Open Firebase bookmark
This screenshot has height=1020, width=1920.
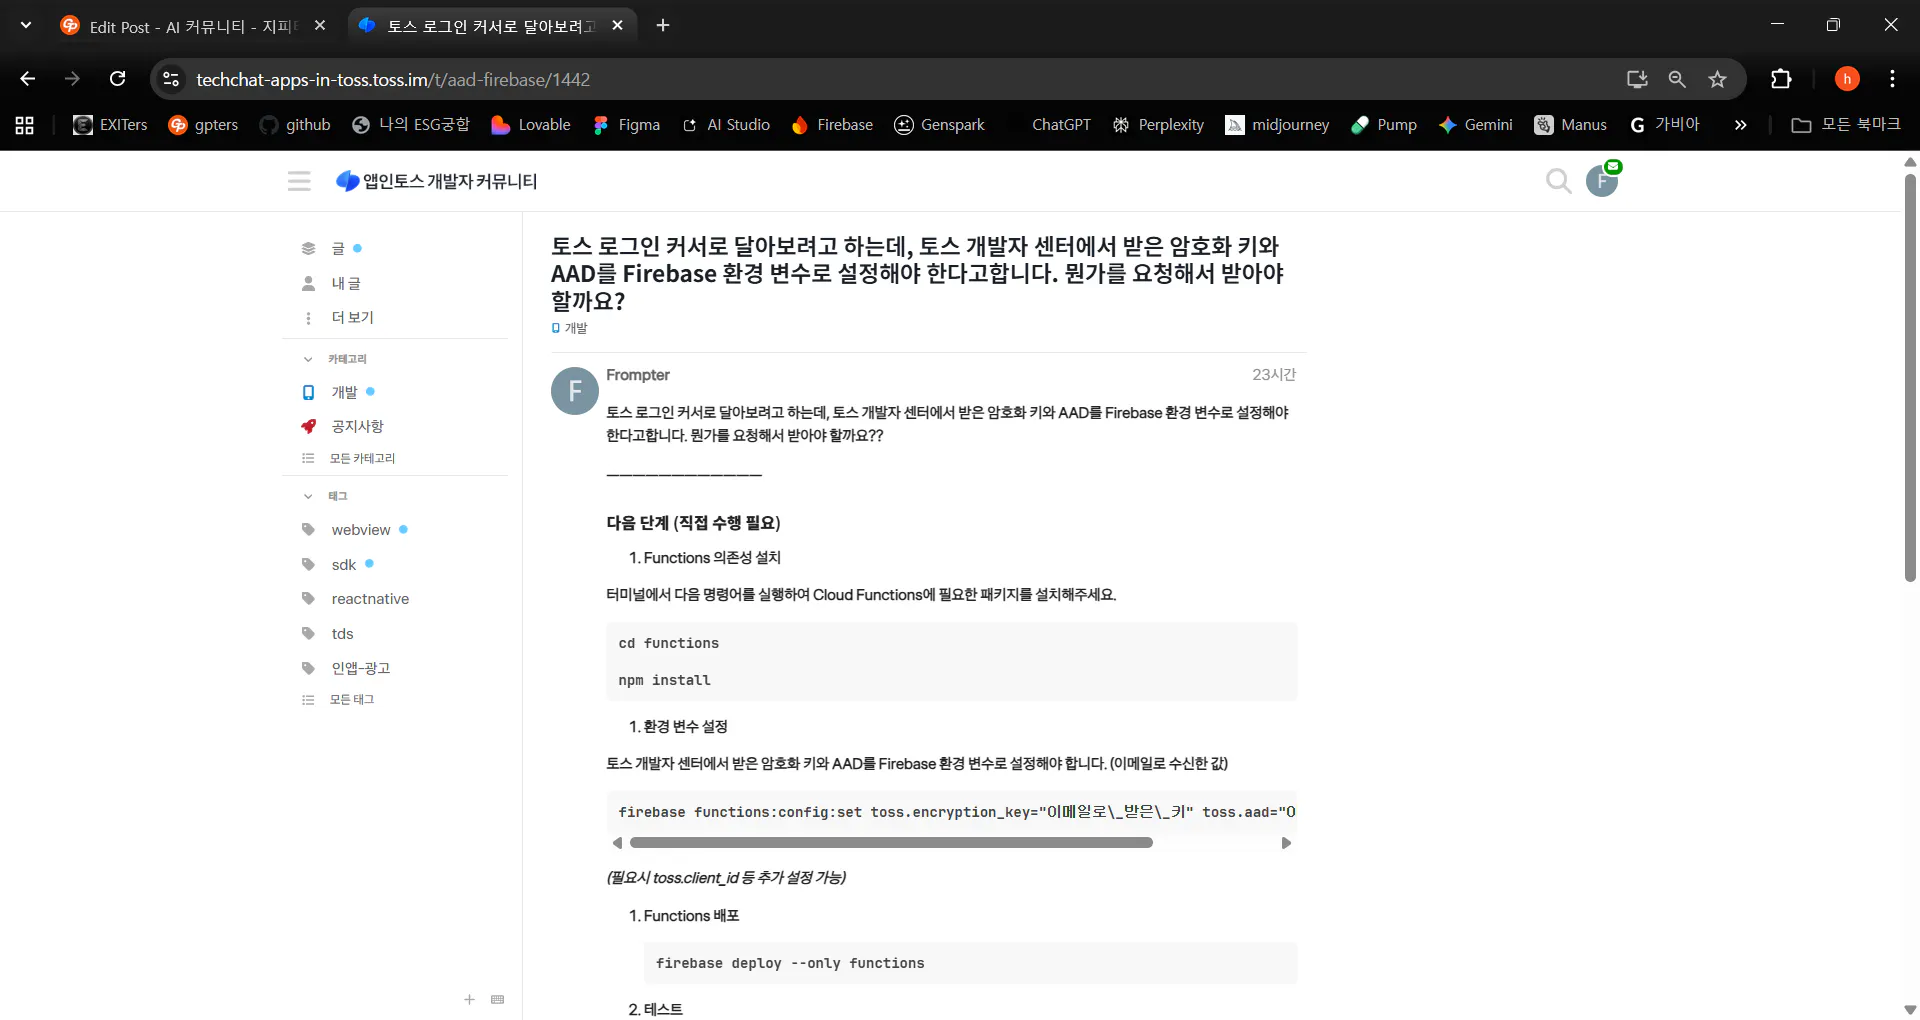coord(832,125)
